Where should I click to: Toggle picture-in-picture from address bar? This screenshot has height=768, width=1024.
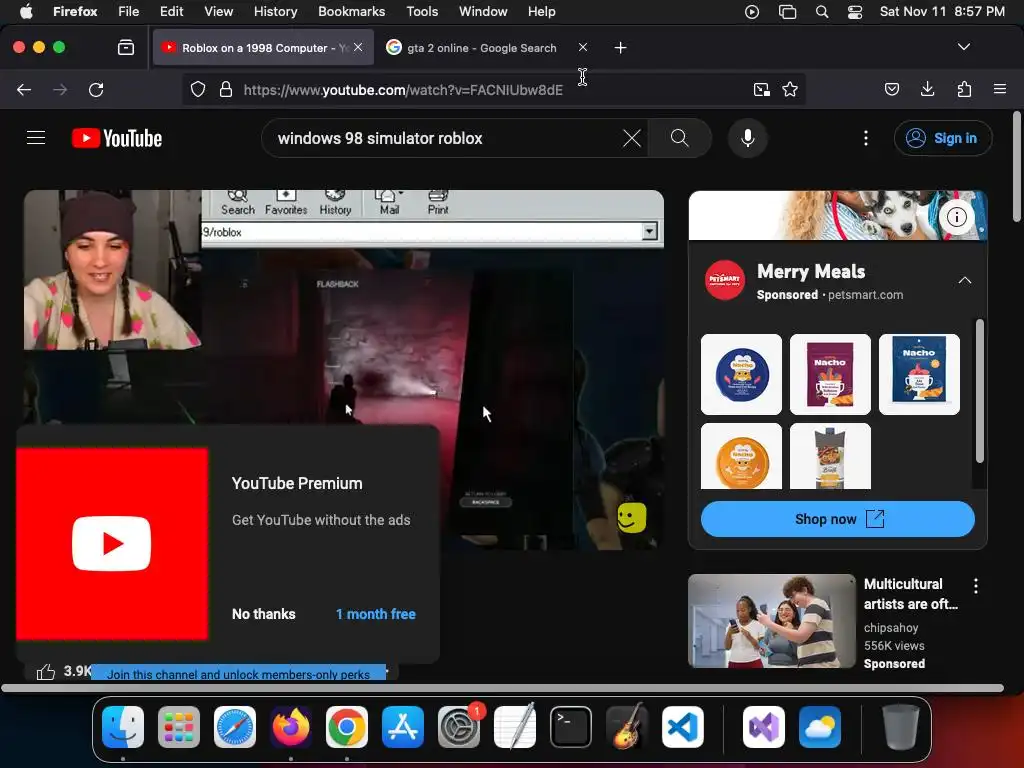(761, 89)
